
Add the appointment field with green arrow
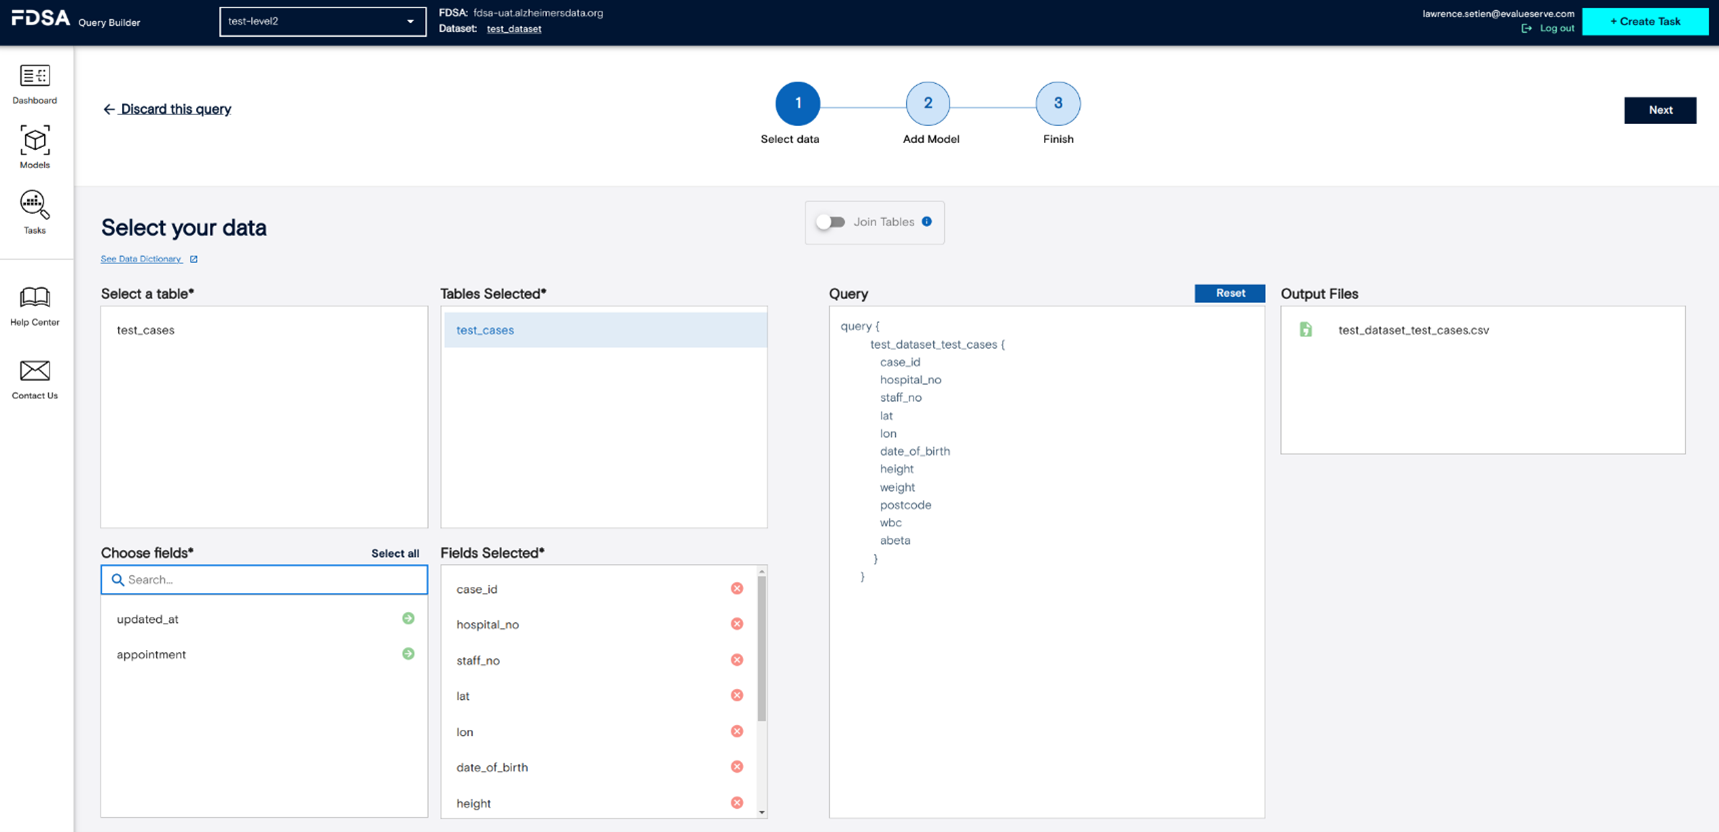[408, 654]
